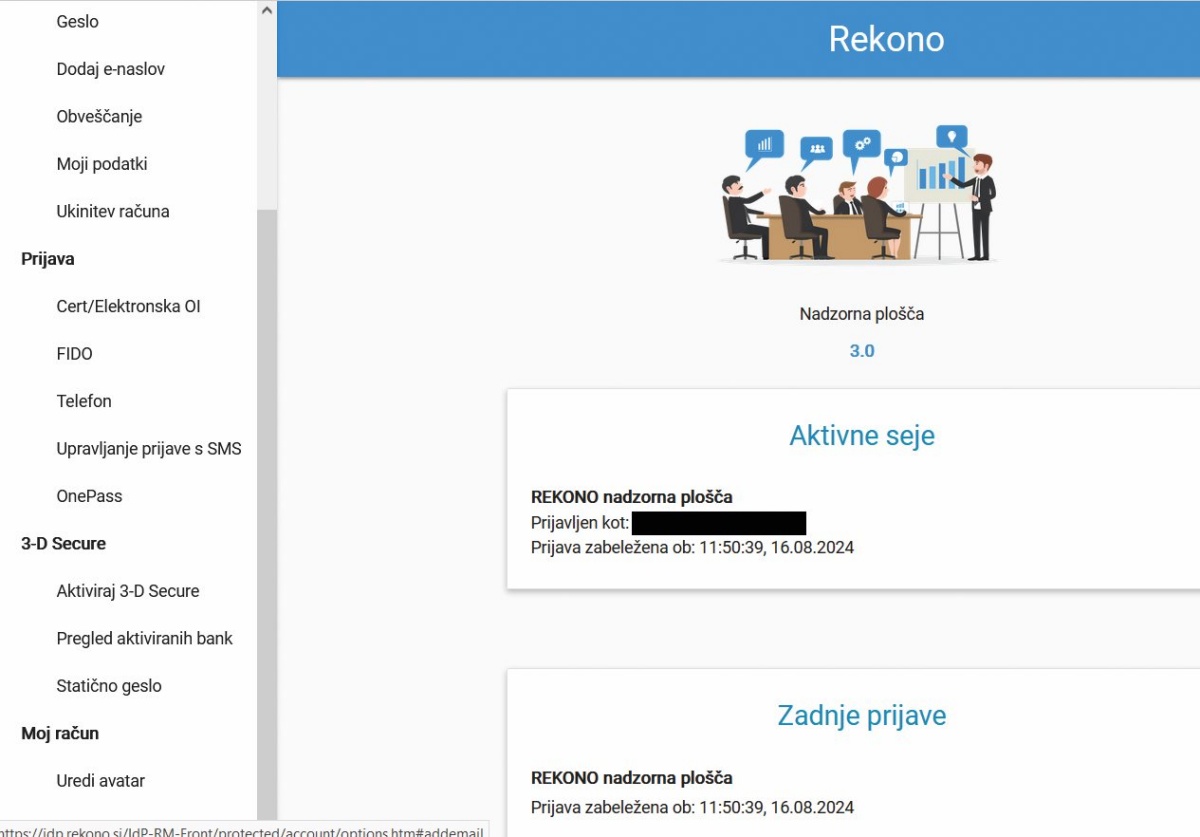Open Cert/Elektronska OI login option
The image size is (1200, 837).
coord(128,306)
